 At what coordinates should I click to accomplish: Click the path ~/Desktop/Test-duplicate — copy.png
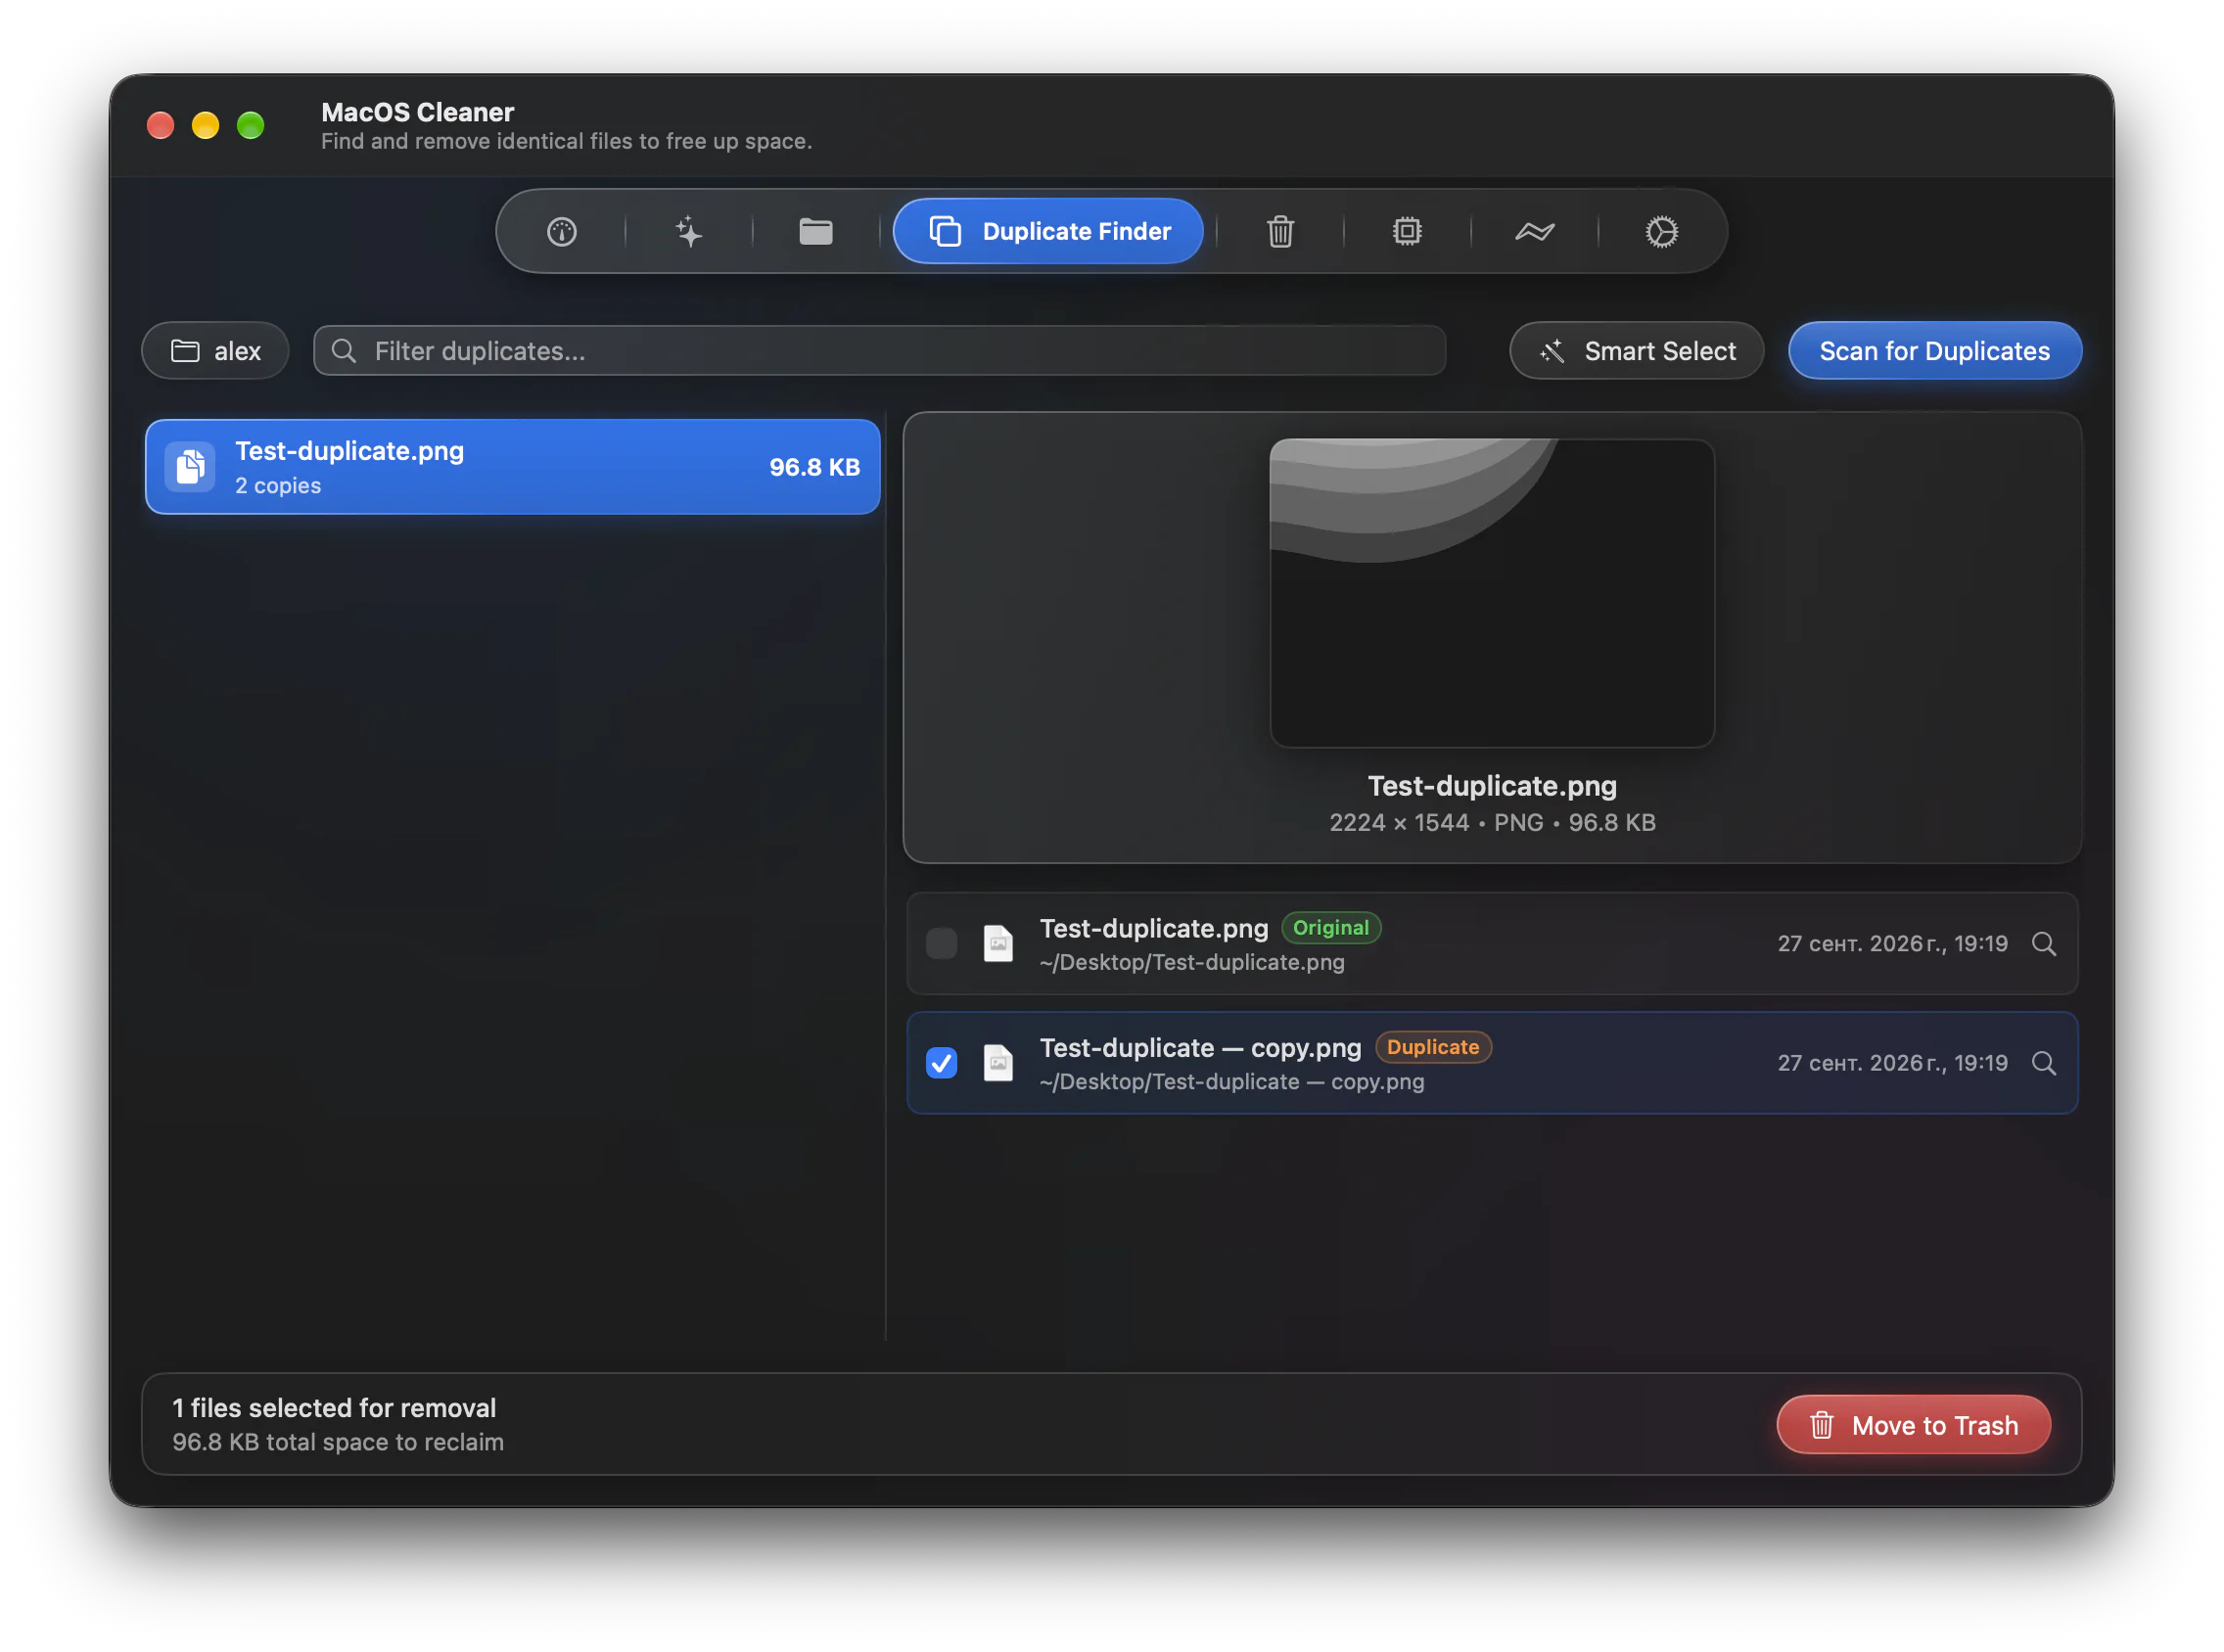(x=1232, y=1082)
